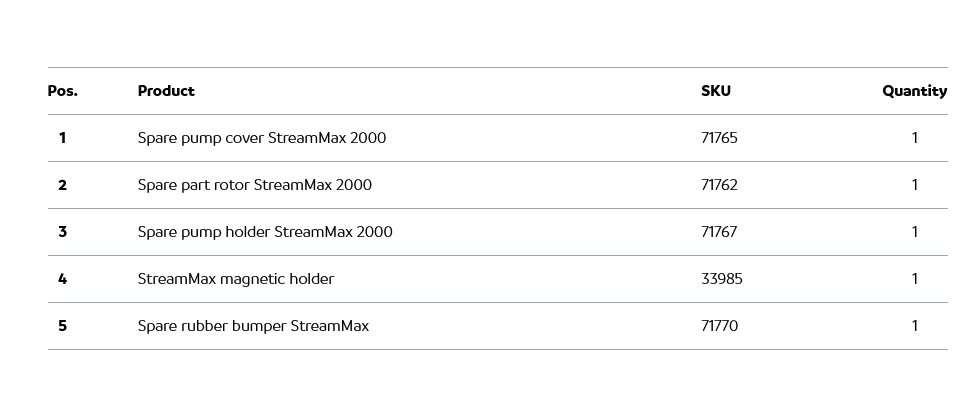Image resolution: width=980 pixels, height=419 pixels.
Task: Select Spare pump cover StreamMax 2000
Action: pyautogui.click(x=261, y=138)
